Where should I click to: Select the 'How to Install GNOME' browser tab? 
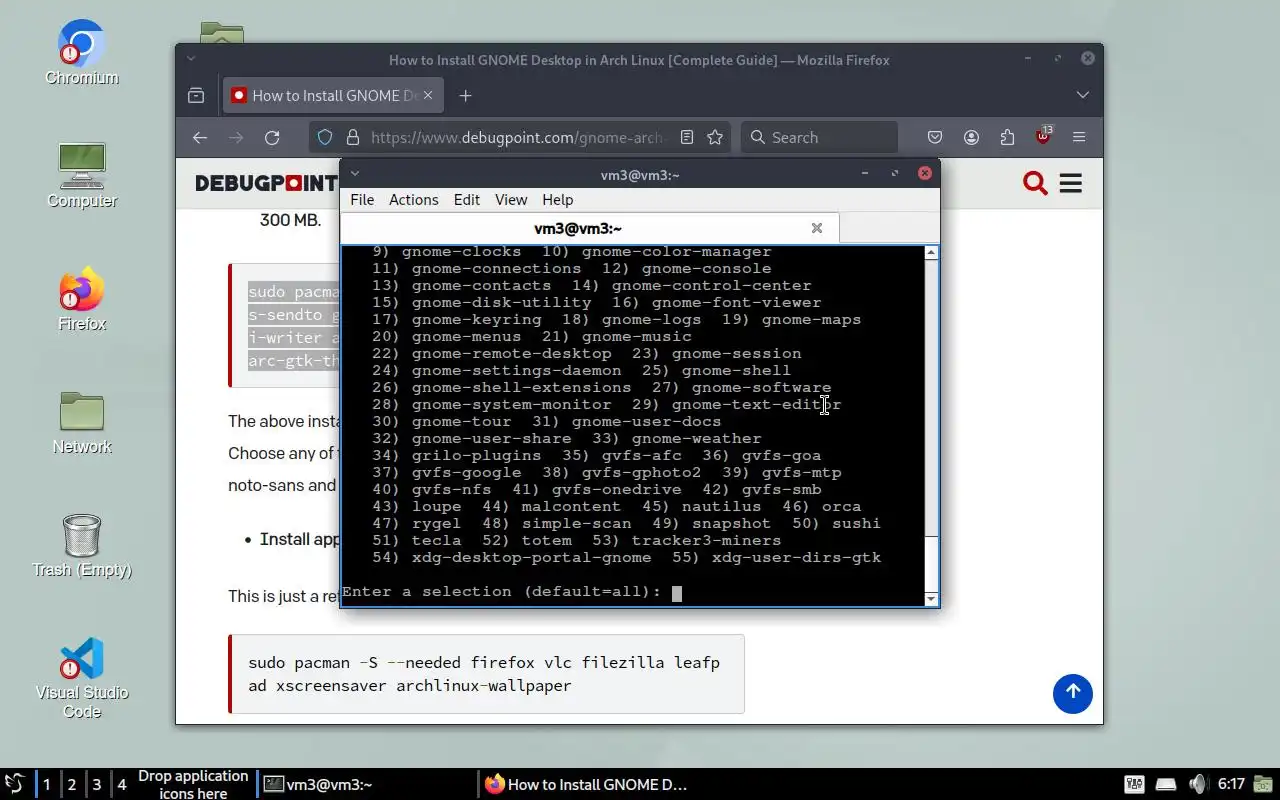click(x=332, y=96)
